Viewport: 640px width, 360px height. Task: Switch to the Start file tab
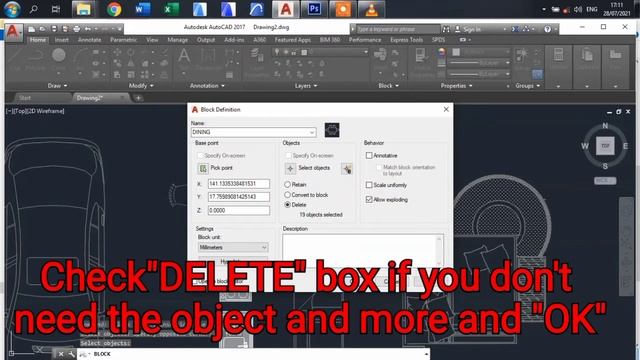(25, 98)
